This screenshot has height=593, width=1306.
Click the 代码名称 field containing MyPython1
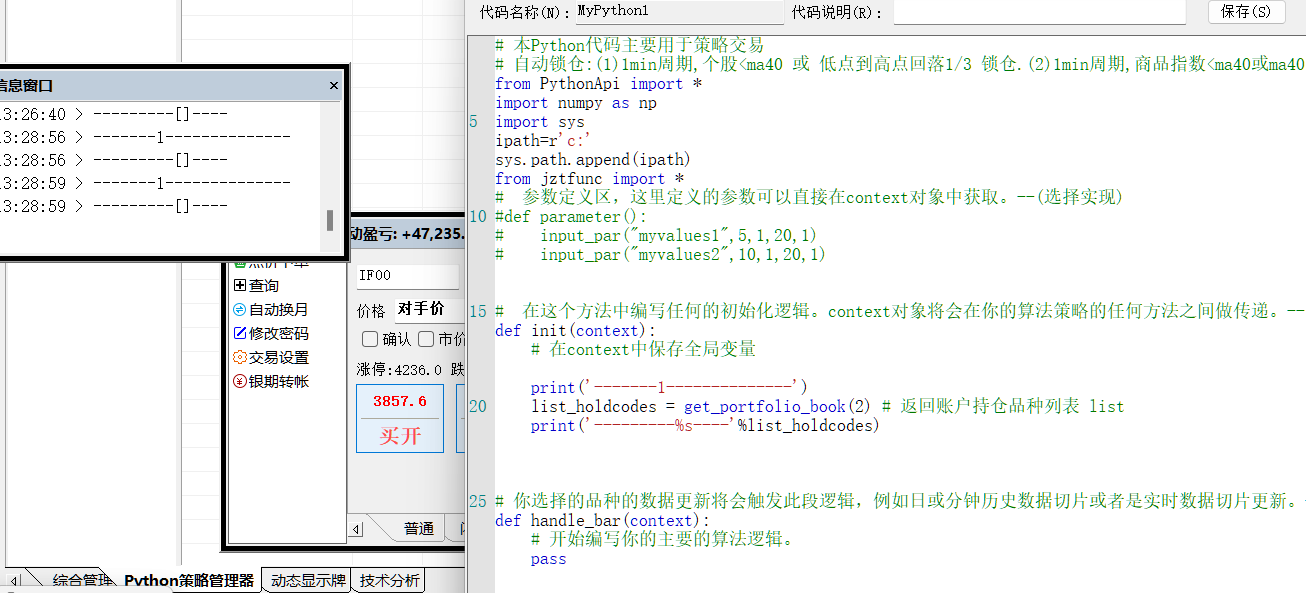pyautogui.click(x=679, y=12)
